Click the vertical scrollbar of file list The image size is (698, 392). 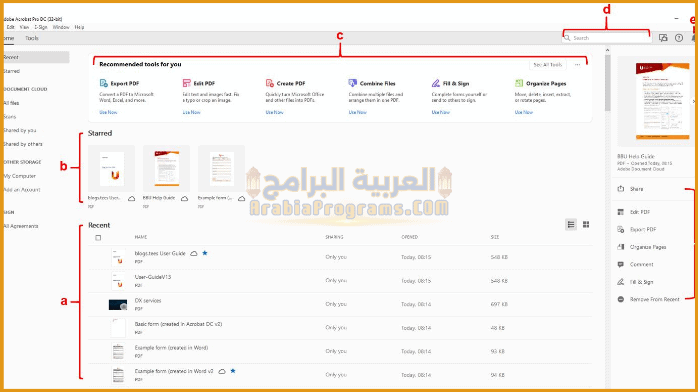pyautogui.click(x=608, y=84)
